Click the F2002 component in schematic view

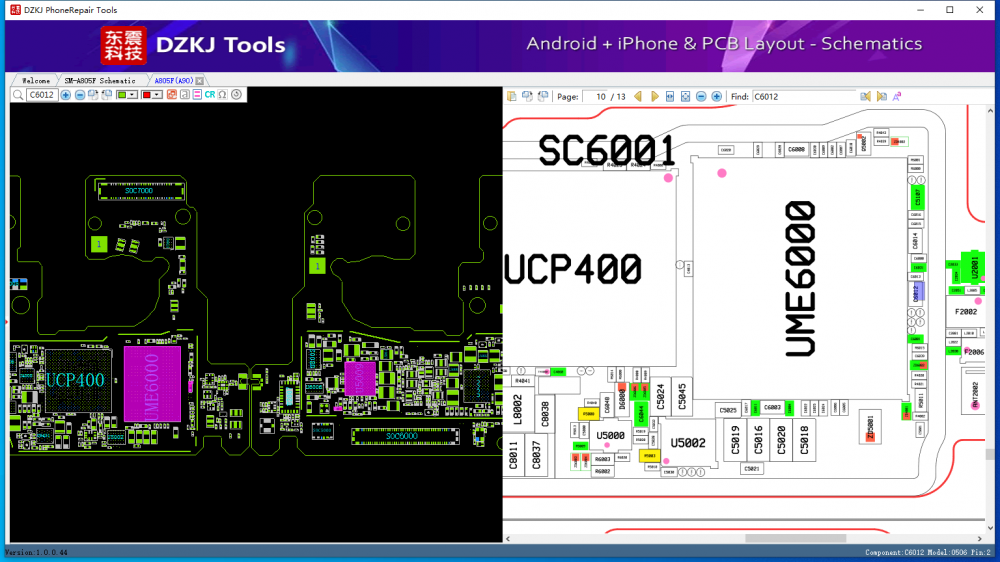(x=966, y=312)
